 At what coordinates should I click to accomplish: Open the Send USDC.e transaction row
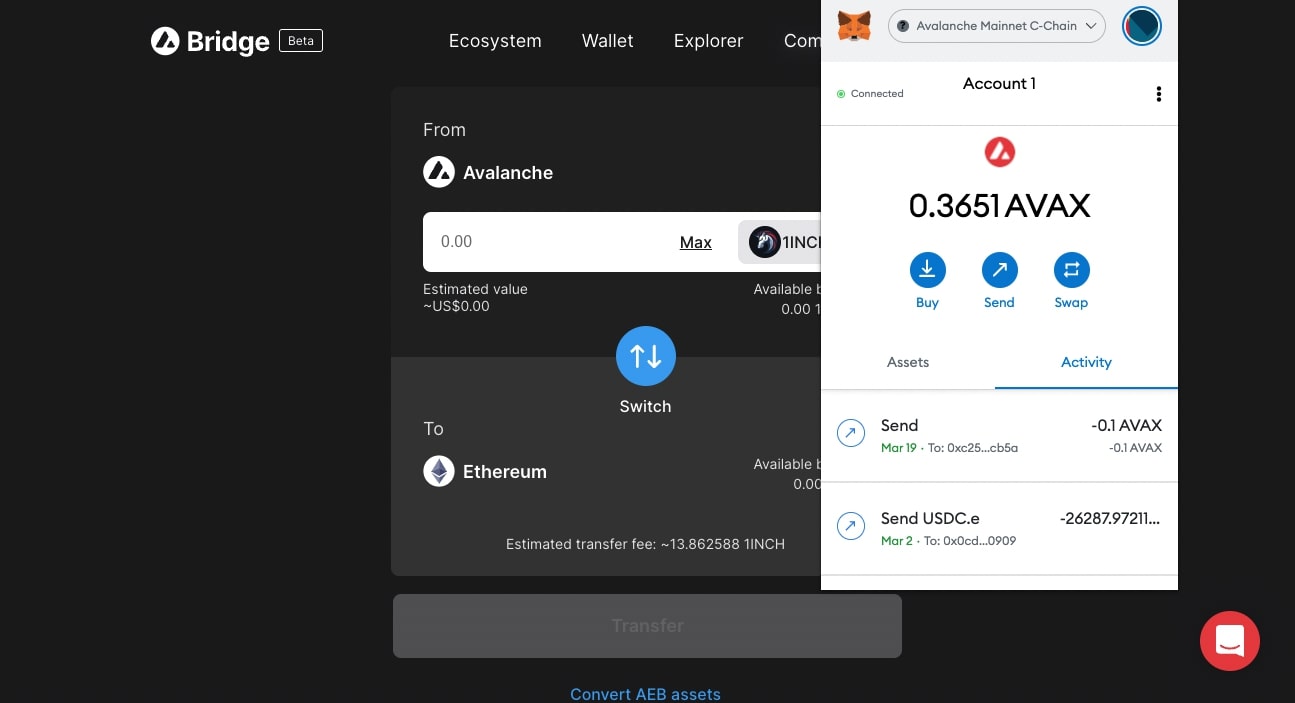pyautogui.click(x=999, y=528)
